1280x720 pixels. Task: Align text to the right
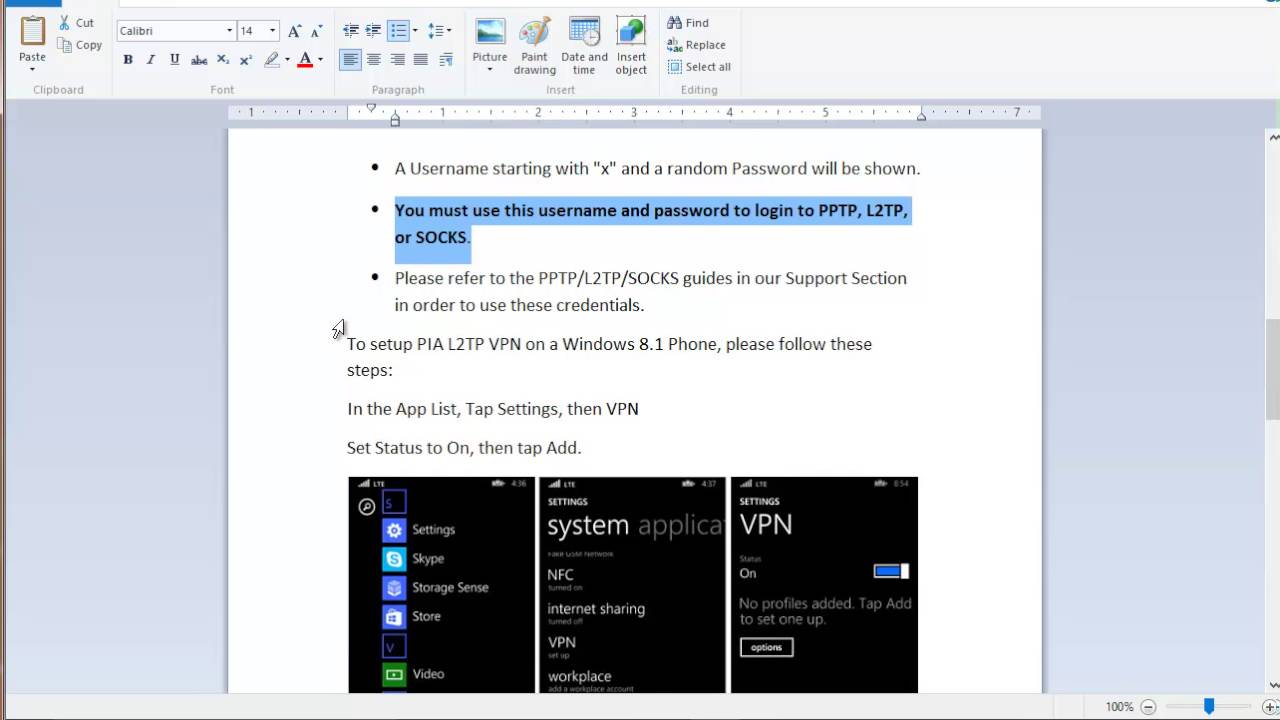(397, 60)
